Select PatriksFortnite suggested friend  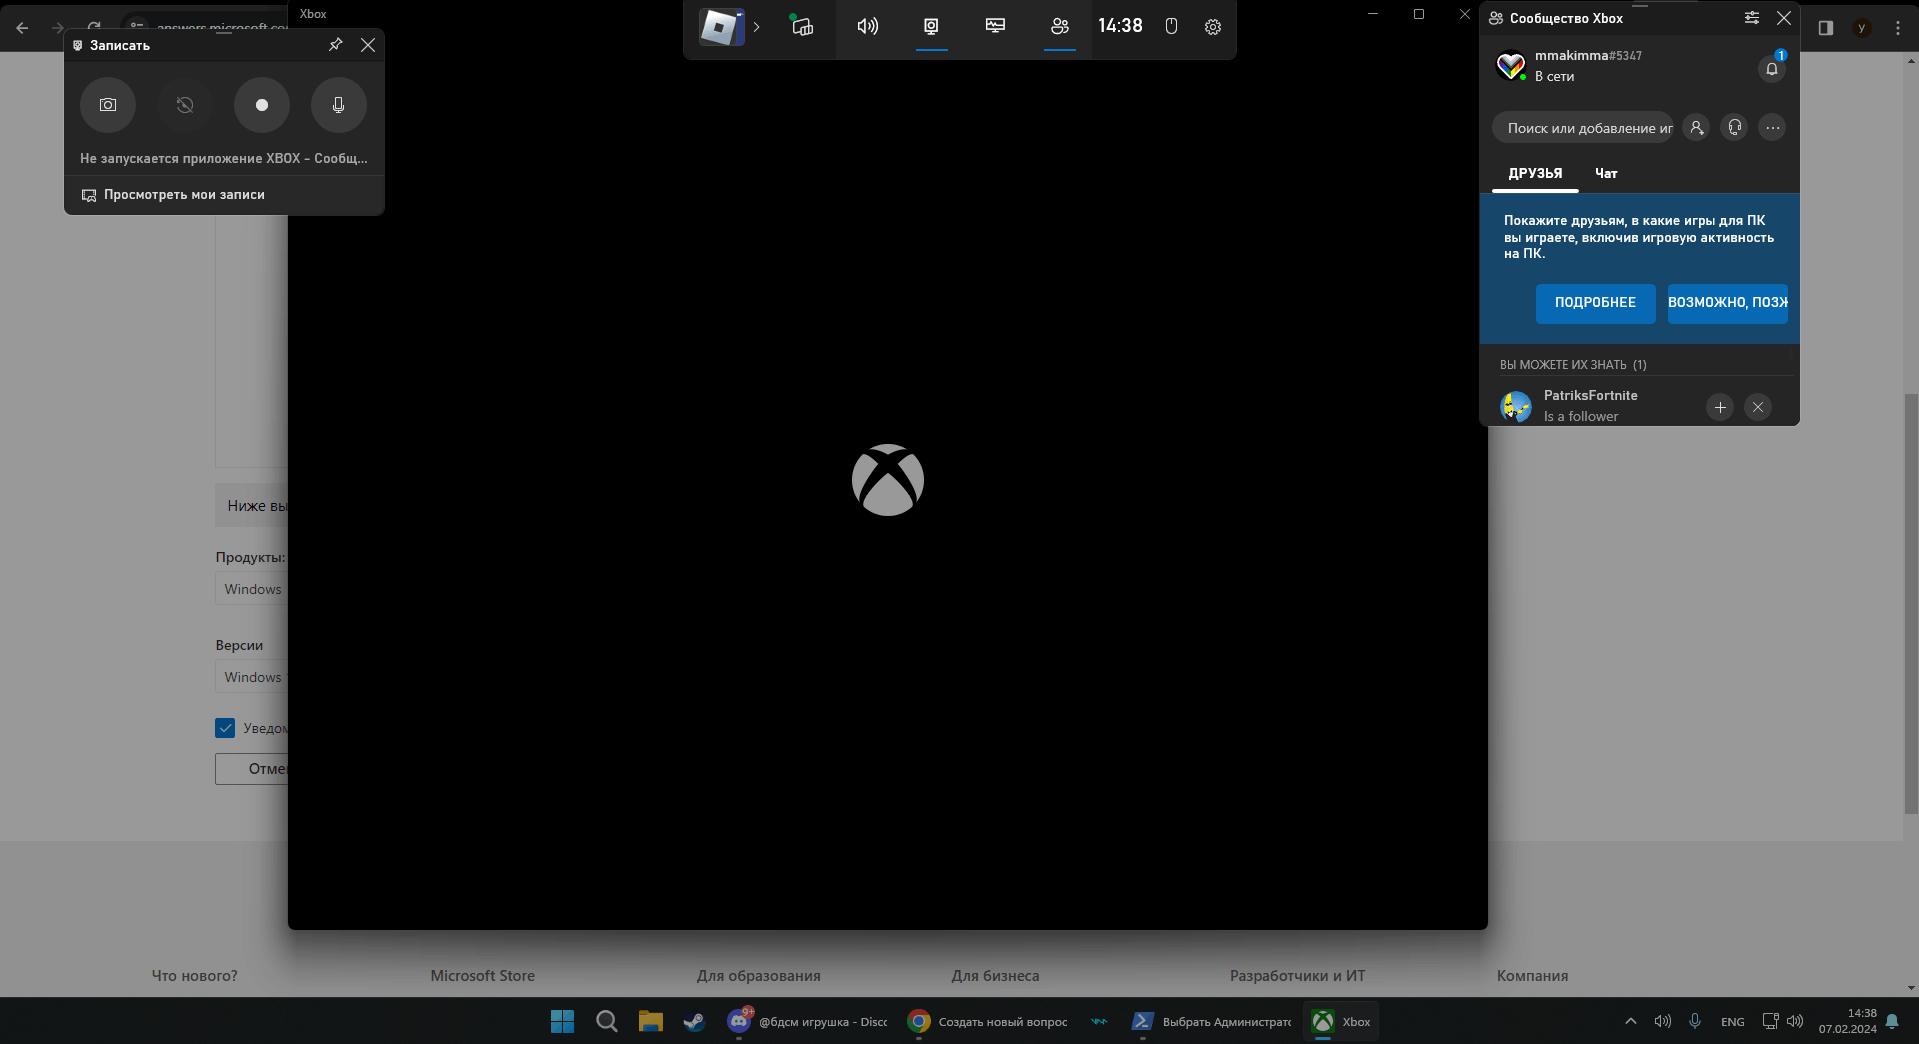[x=1590, y=405]
